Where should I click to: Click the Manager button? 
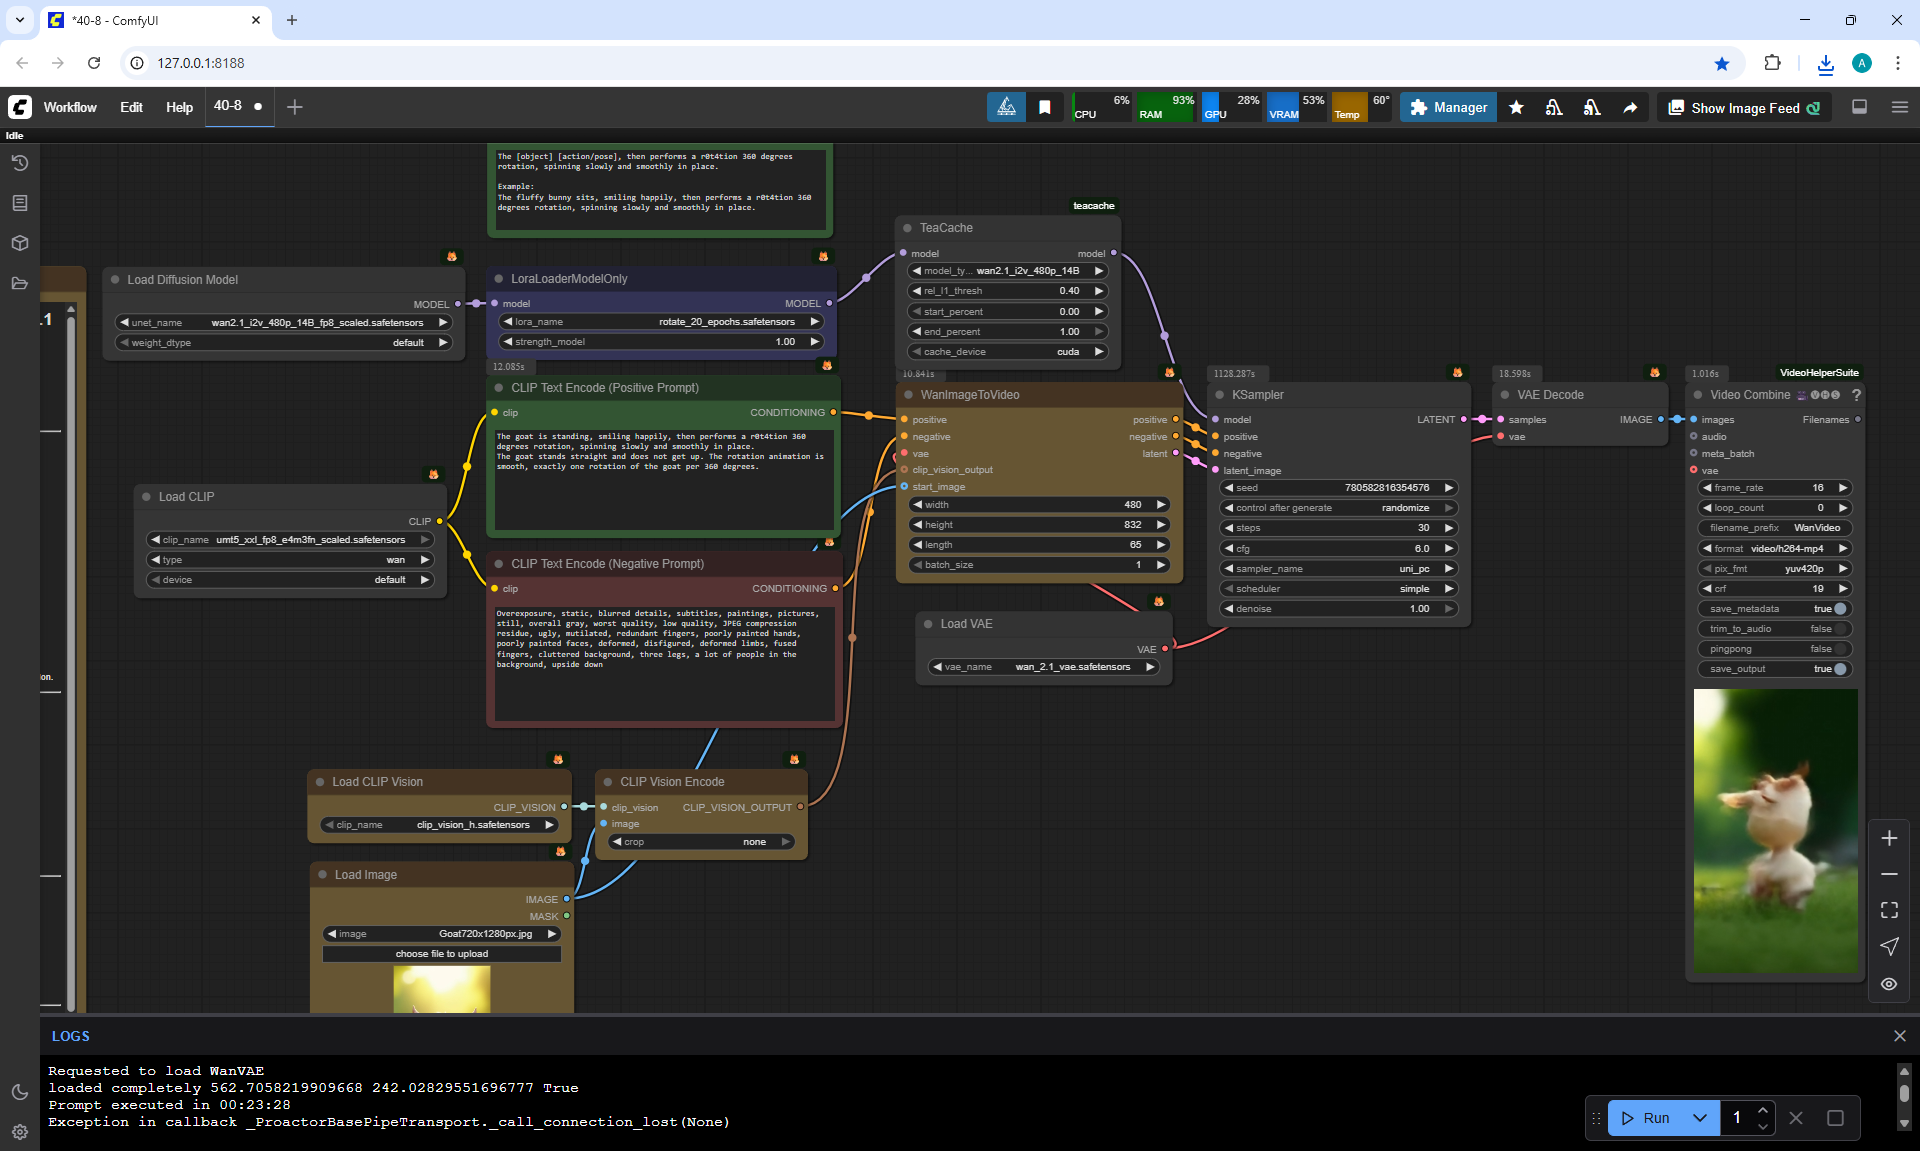pyautogui.click(x=1448, y=107)
